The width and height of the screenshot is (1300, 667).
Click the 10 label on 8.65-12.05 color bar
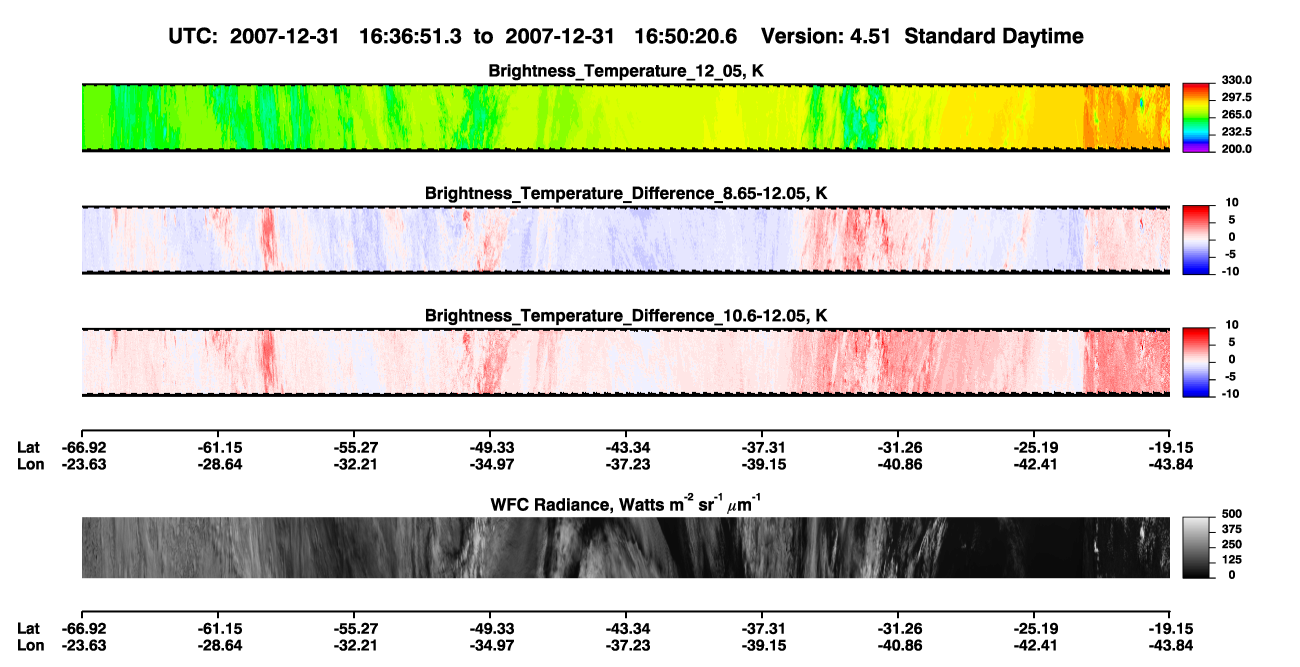pos(1232,202)
